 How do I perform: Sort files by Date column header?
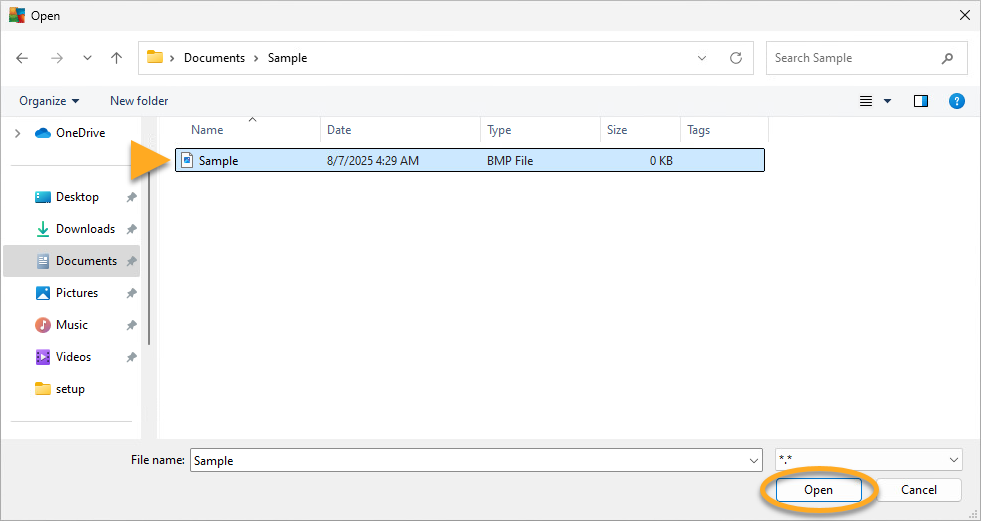click(339, 130)
